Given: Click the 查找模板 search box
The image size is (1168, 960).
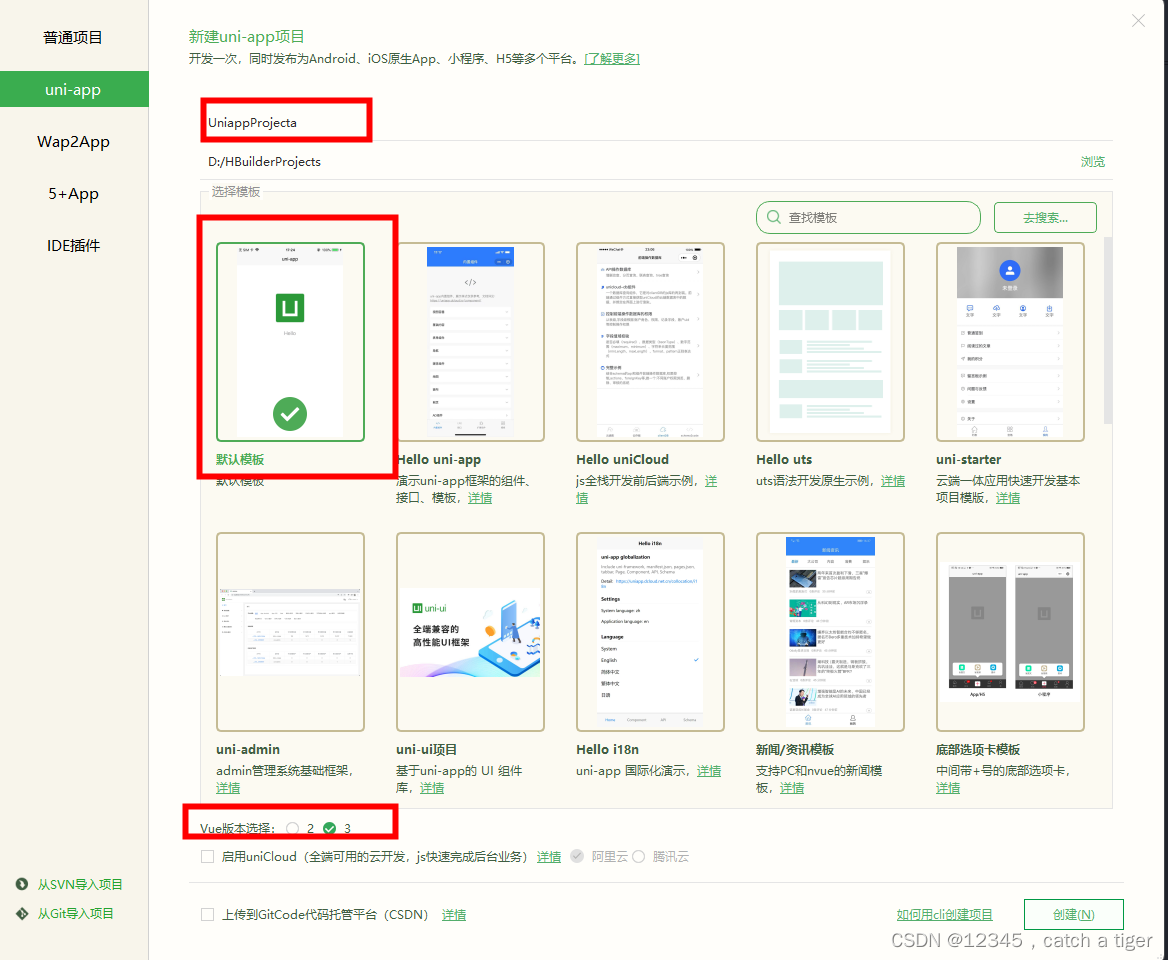Looking at the screenshot, I should click(x=868, y=217).
